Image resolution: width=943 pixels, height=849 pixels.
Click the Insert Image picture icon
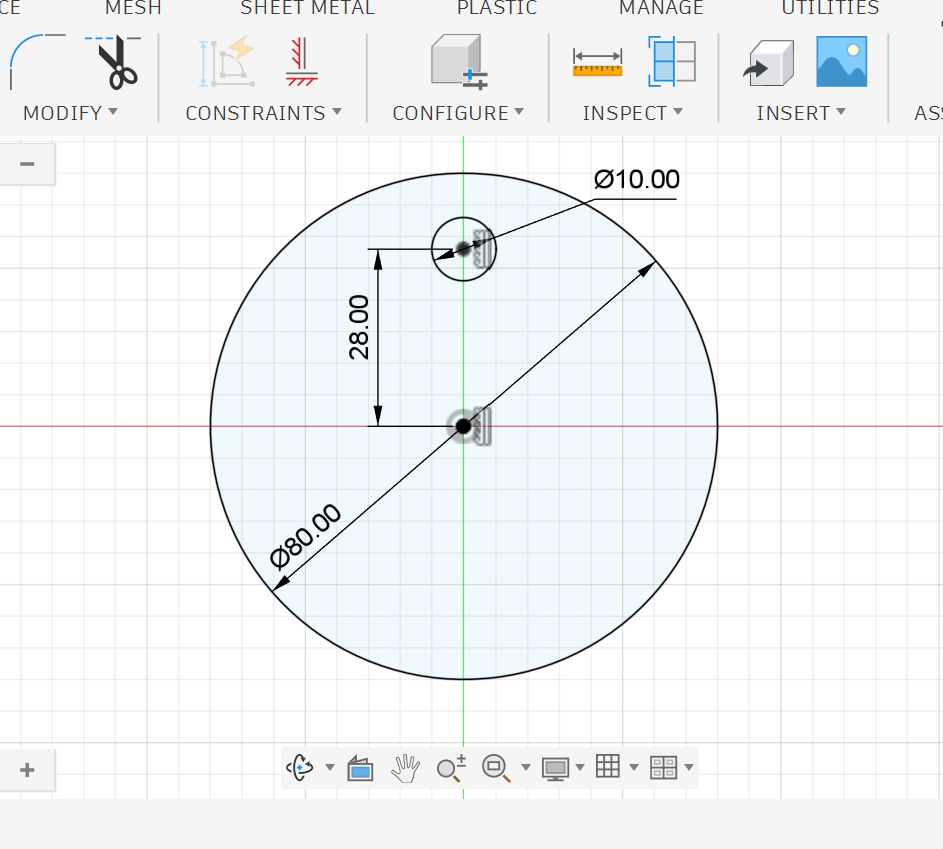(841, 61)
